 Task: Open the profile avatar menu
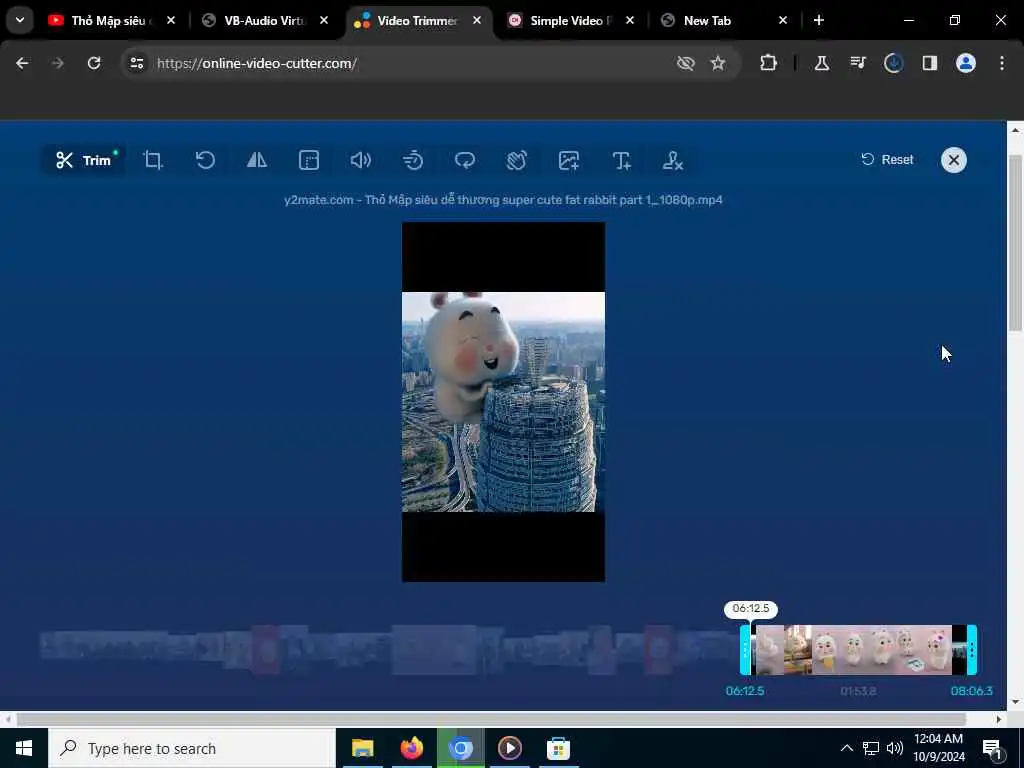tap(966, 63)
